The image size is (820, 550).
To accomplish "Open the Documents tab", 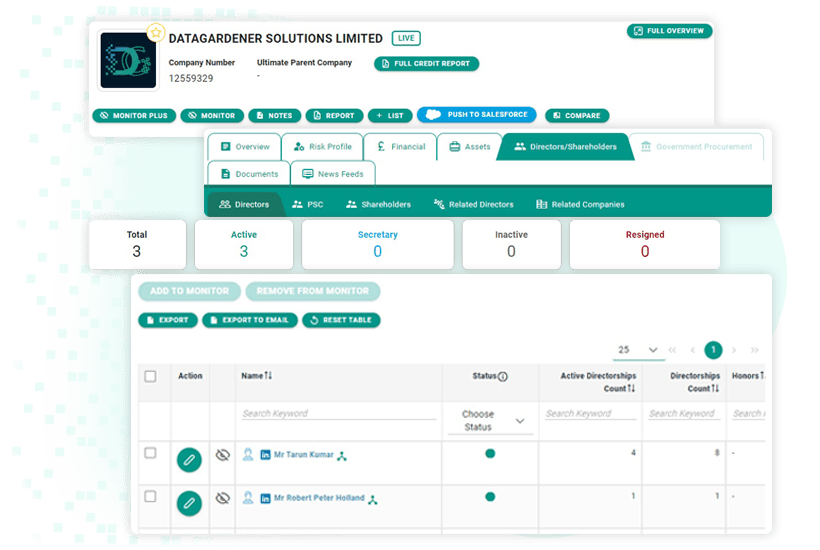I will (x=249, y=174).
